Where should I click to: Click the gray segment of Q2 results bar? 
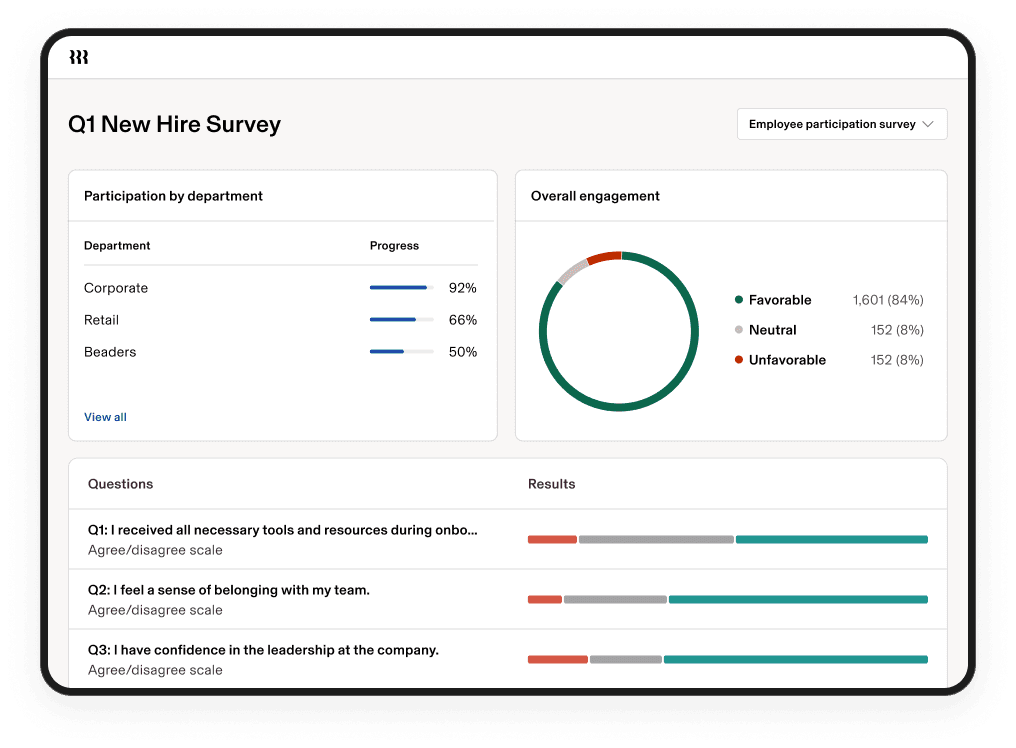coord(615,600)
